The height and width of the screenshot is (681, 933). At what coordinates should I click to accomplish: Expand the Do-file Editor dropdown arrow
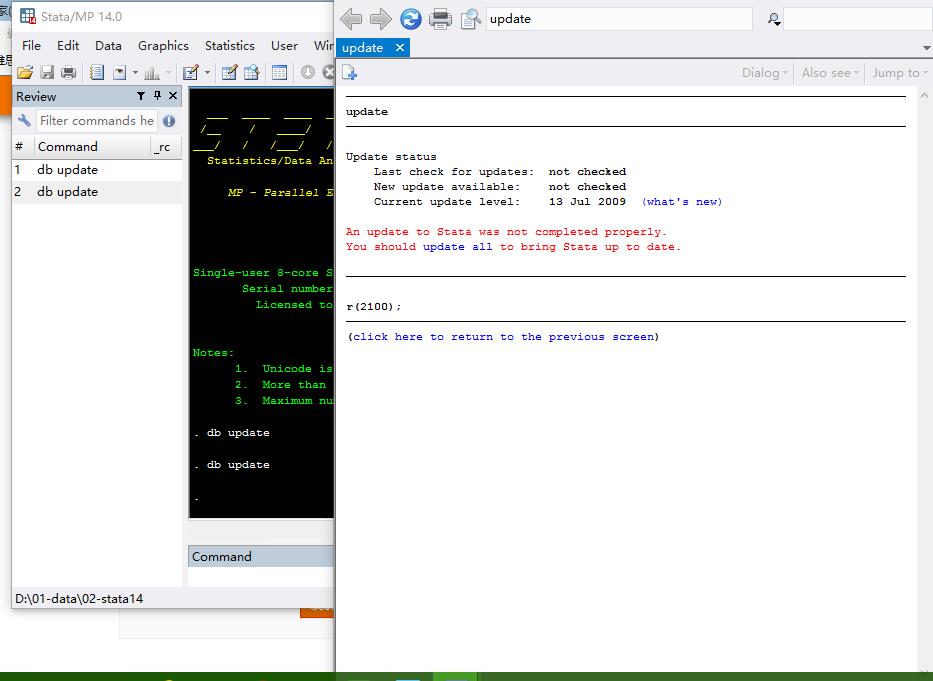coord(208,72)
